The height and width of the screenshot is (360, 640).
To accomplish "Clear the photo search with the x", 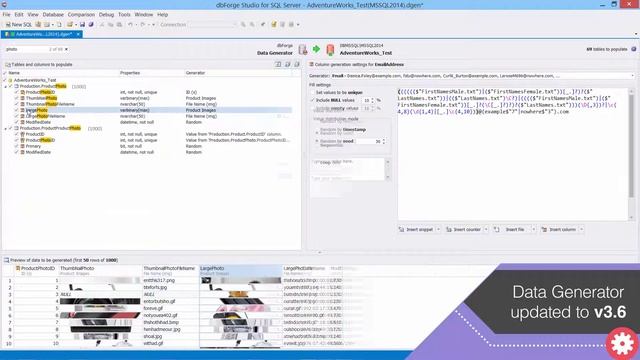I will [x=67, y=49].
